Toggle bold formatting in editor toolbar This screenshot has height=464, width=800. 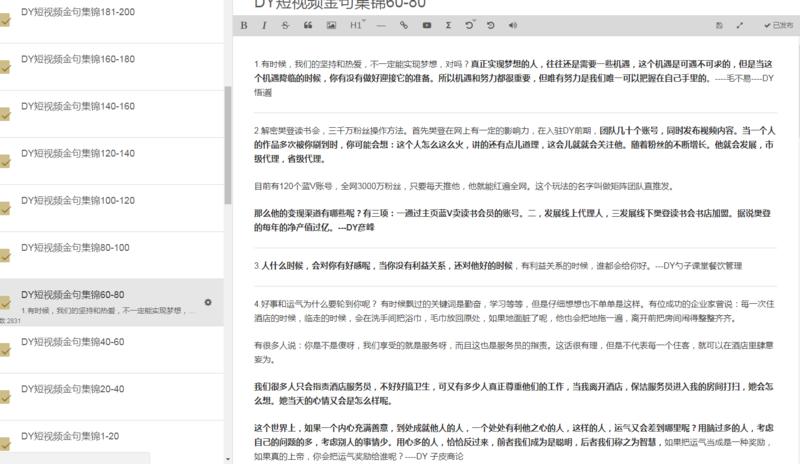[x=244, y=25]
